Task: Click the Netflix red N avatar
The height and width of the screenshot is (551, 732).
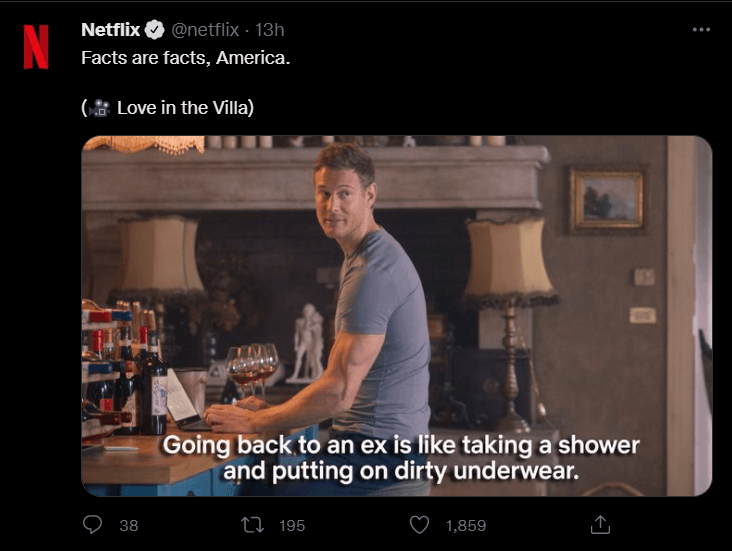Action: 36,47
